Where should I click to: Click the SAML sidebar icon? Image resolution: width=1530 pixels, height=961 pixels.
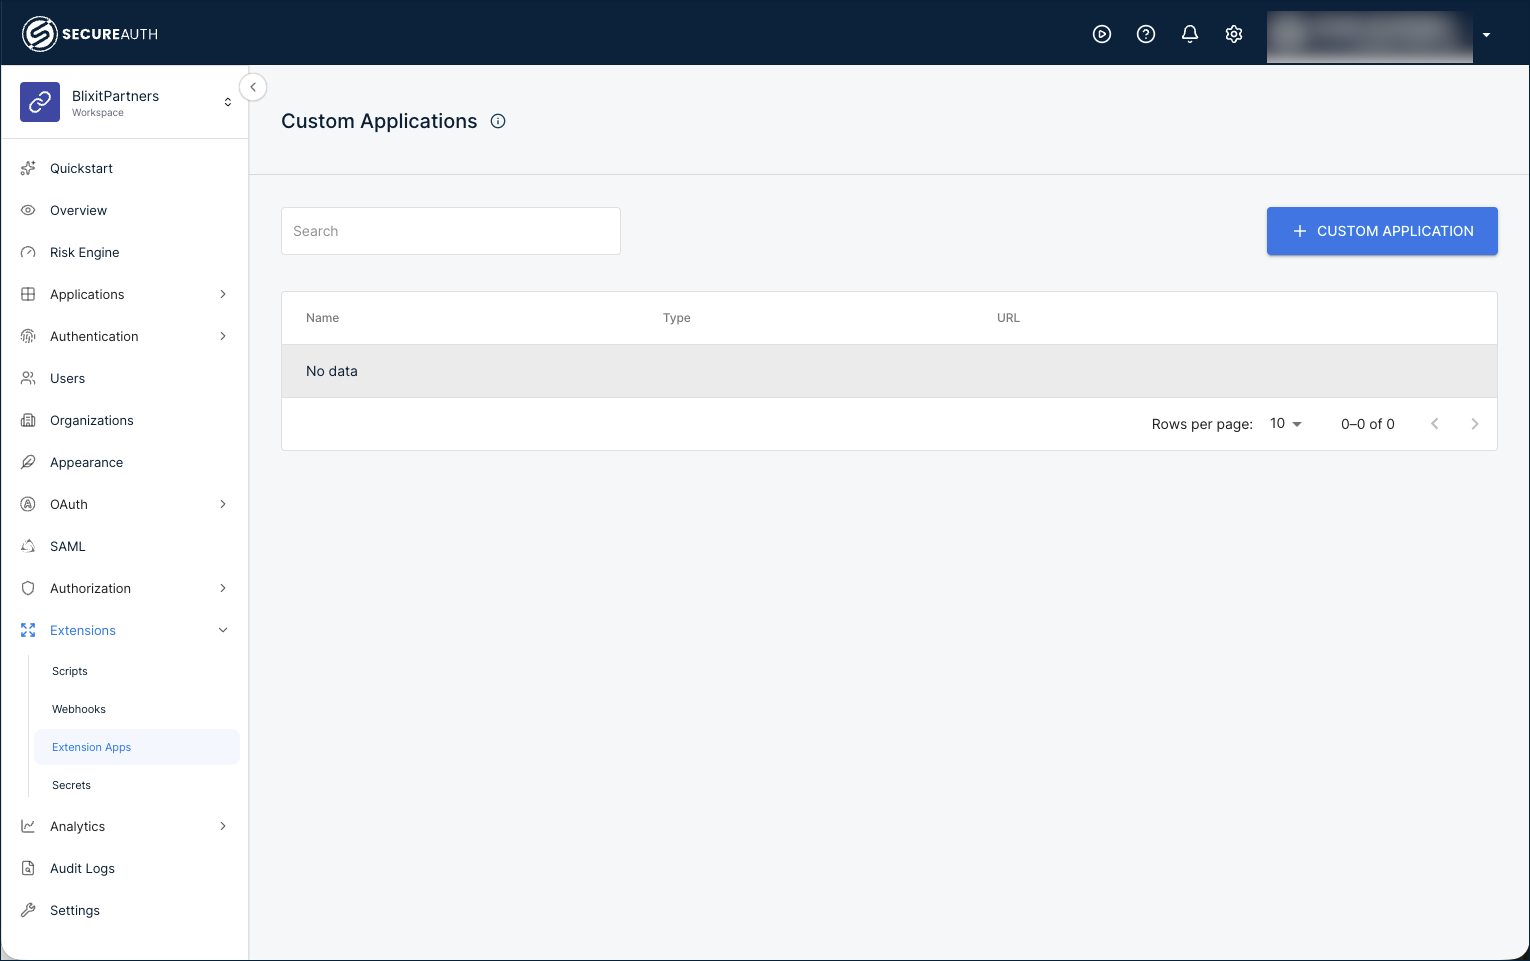tap(28, 546)
